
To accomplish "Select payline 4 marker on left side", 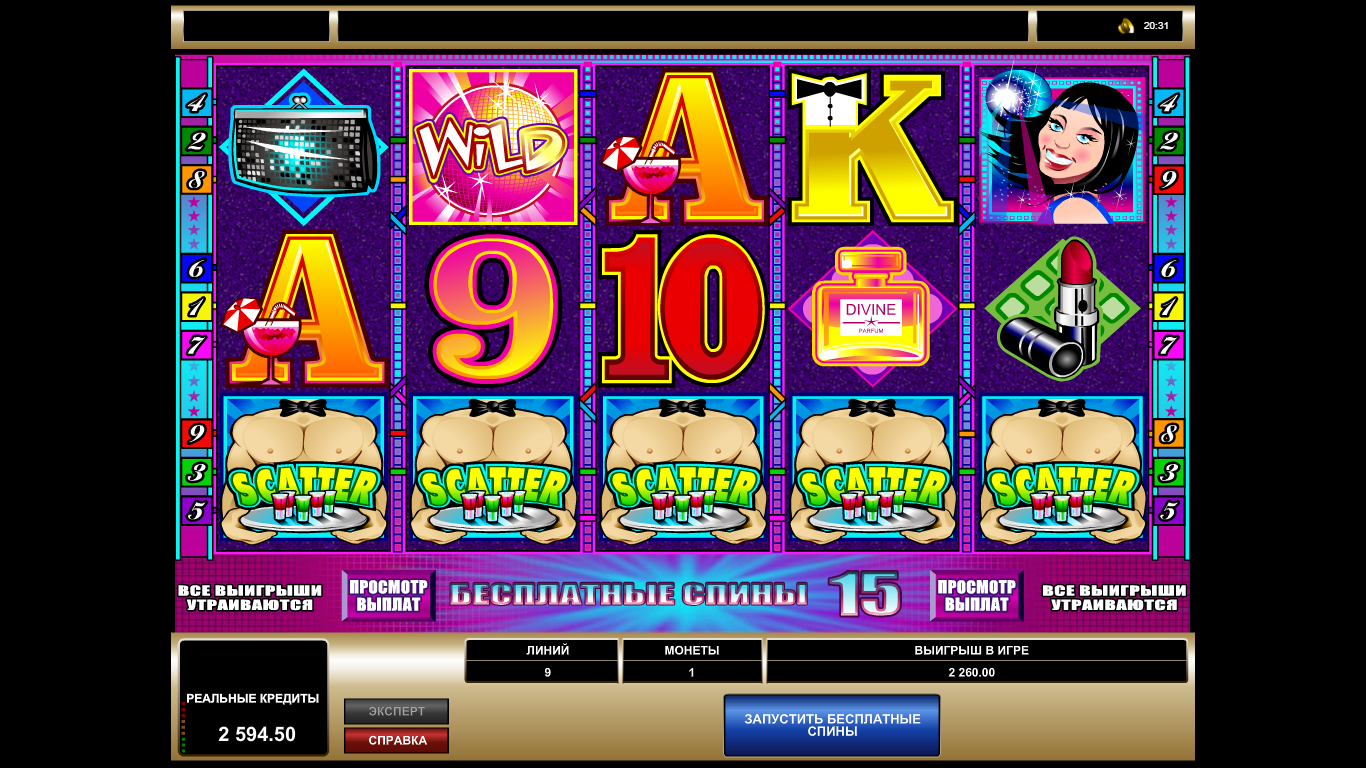I will [195, 102].
